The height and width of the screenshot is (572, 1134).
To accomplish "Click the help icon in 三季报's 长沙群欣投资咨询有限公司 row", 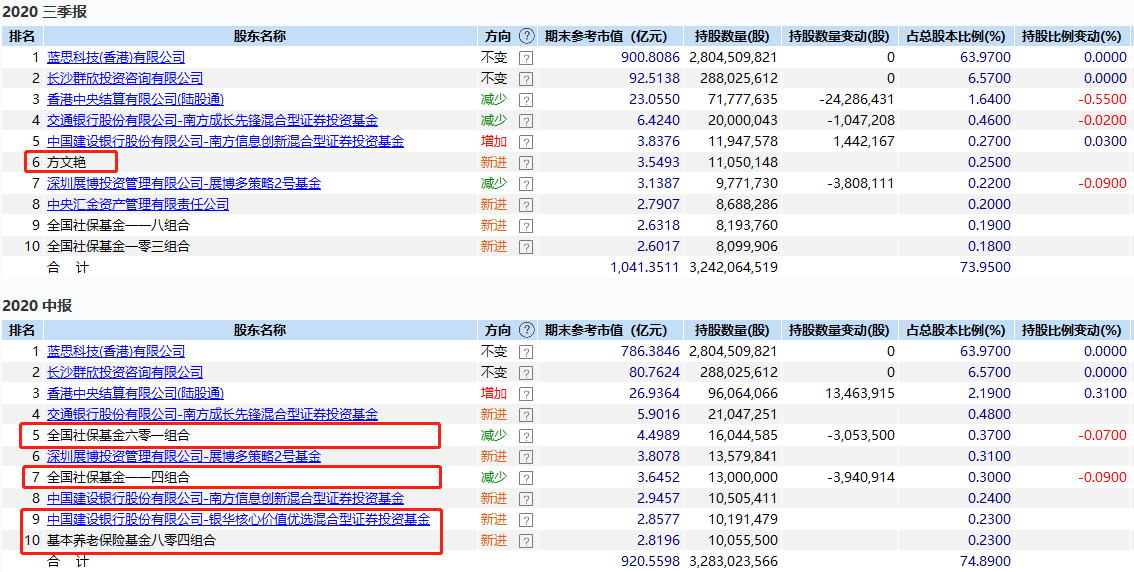I will pos(526,80).
